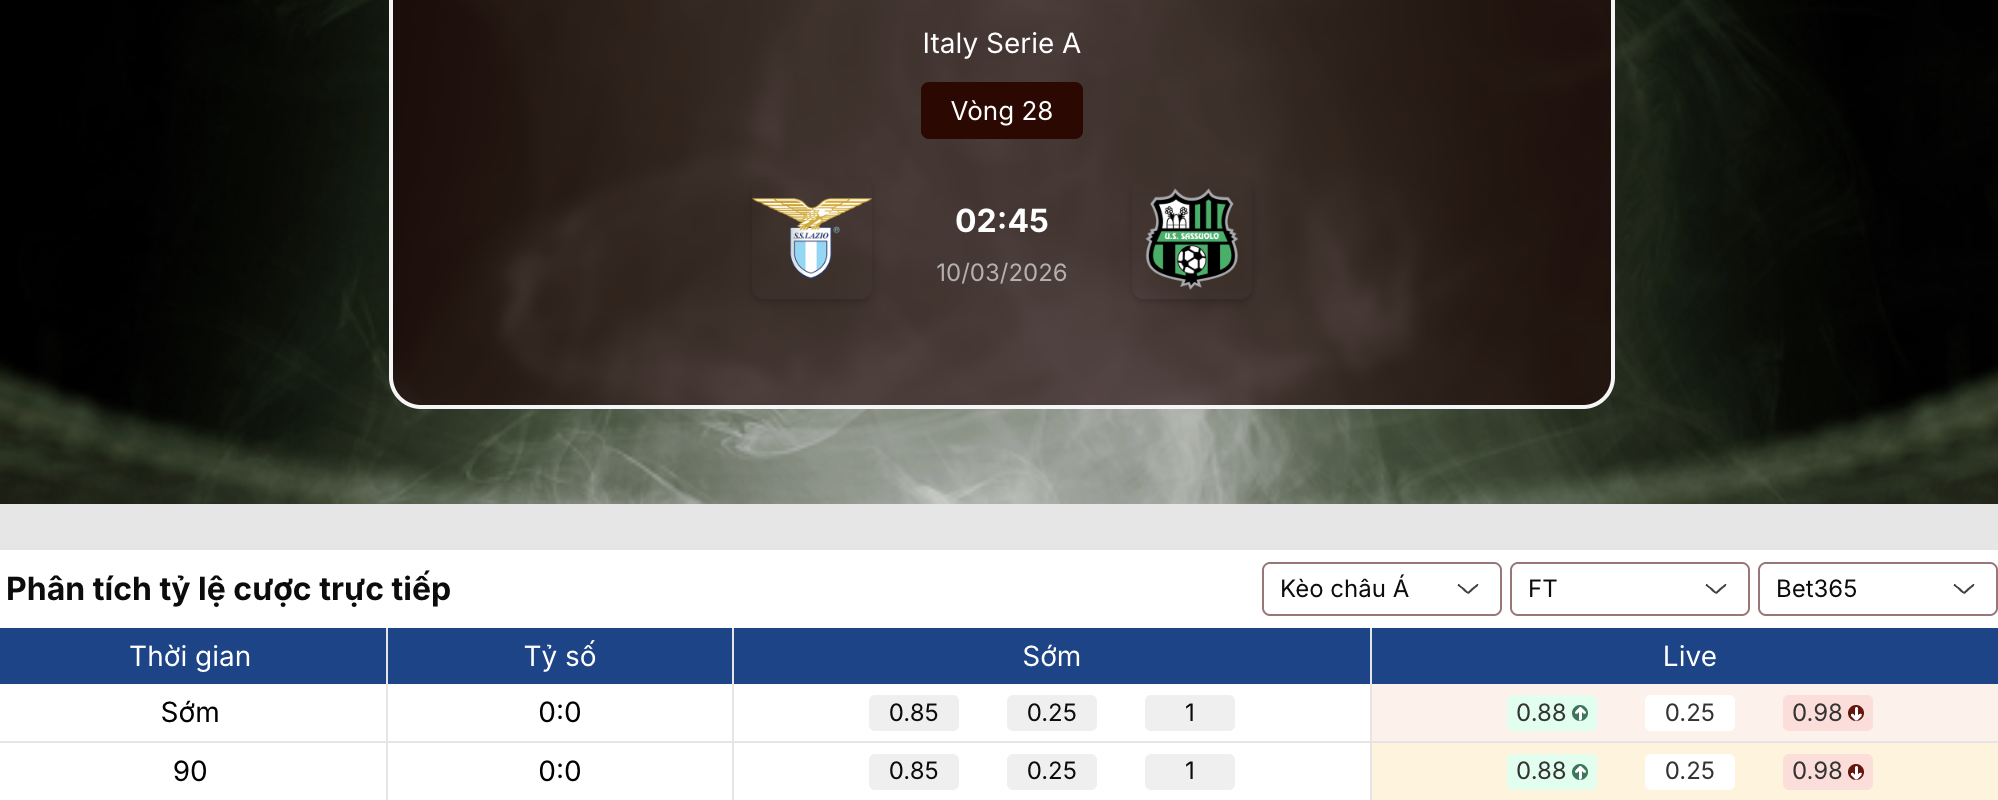Click the 0.98 live odds in Sớm row
This screenshot has height=800, width=1998.
click(x=1817, y=713)
